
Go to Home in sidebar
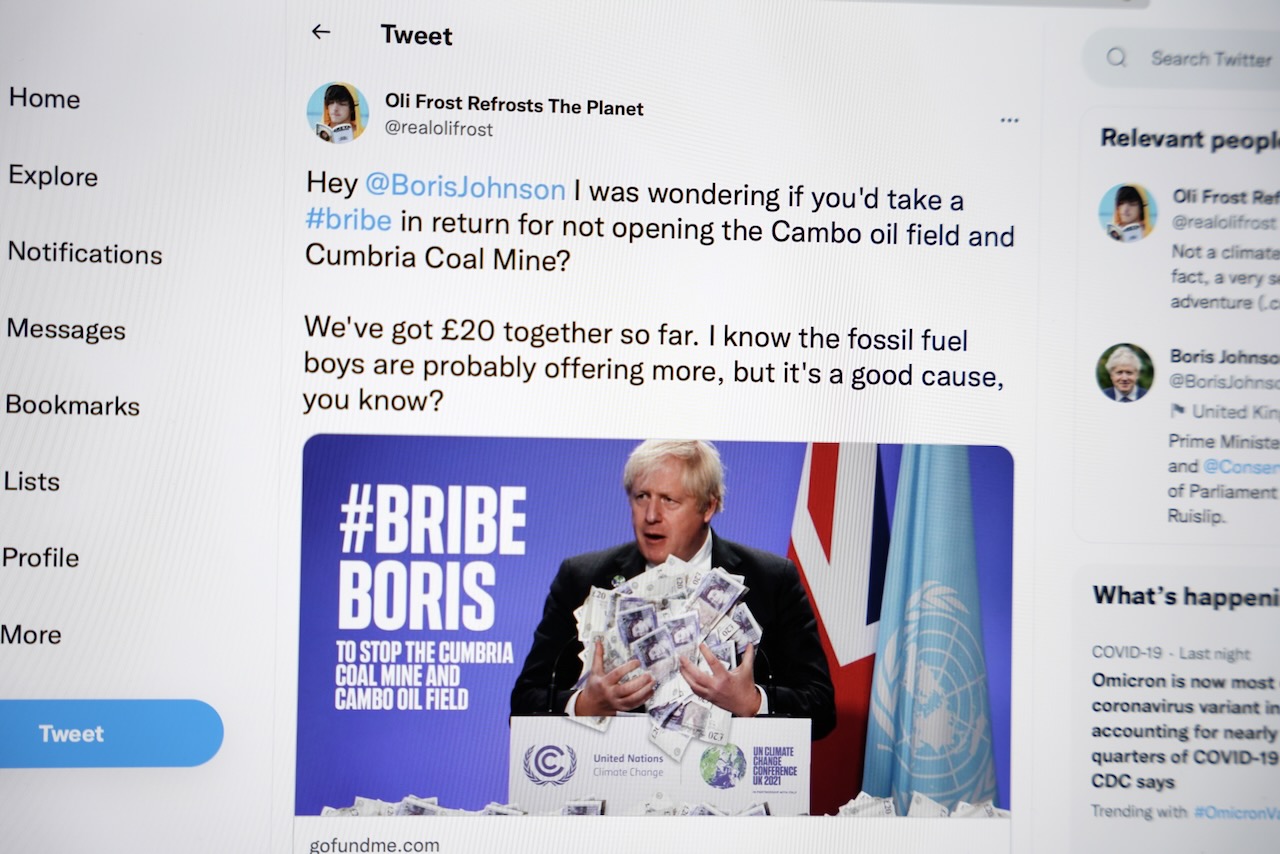point(44,98)
